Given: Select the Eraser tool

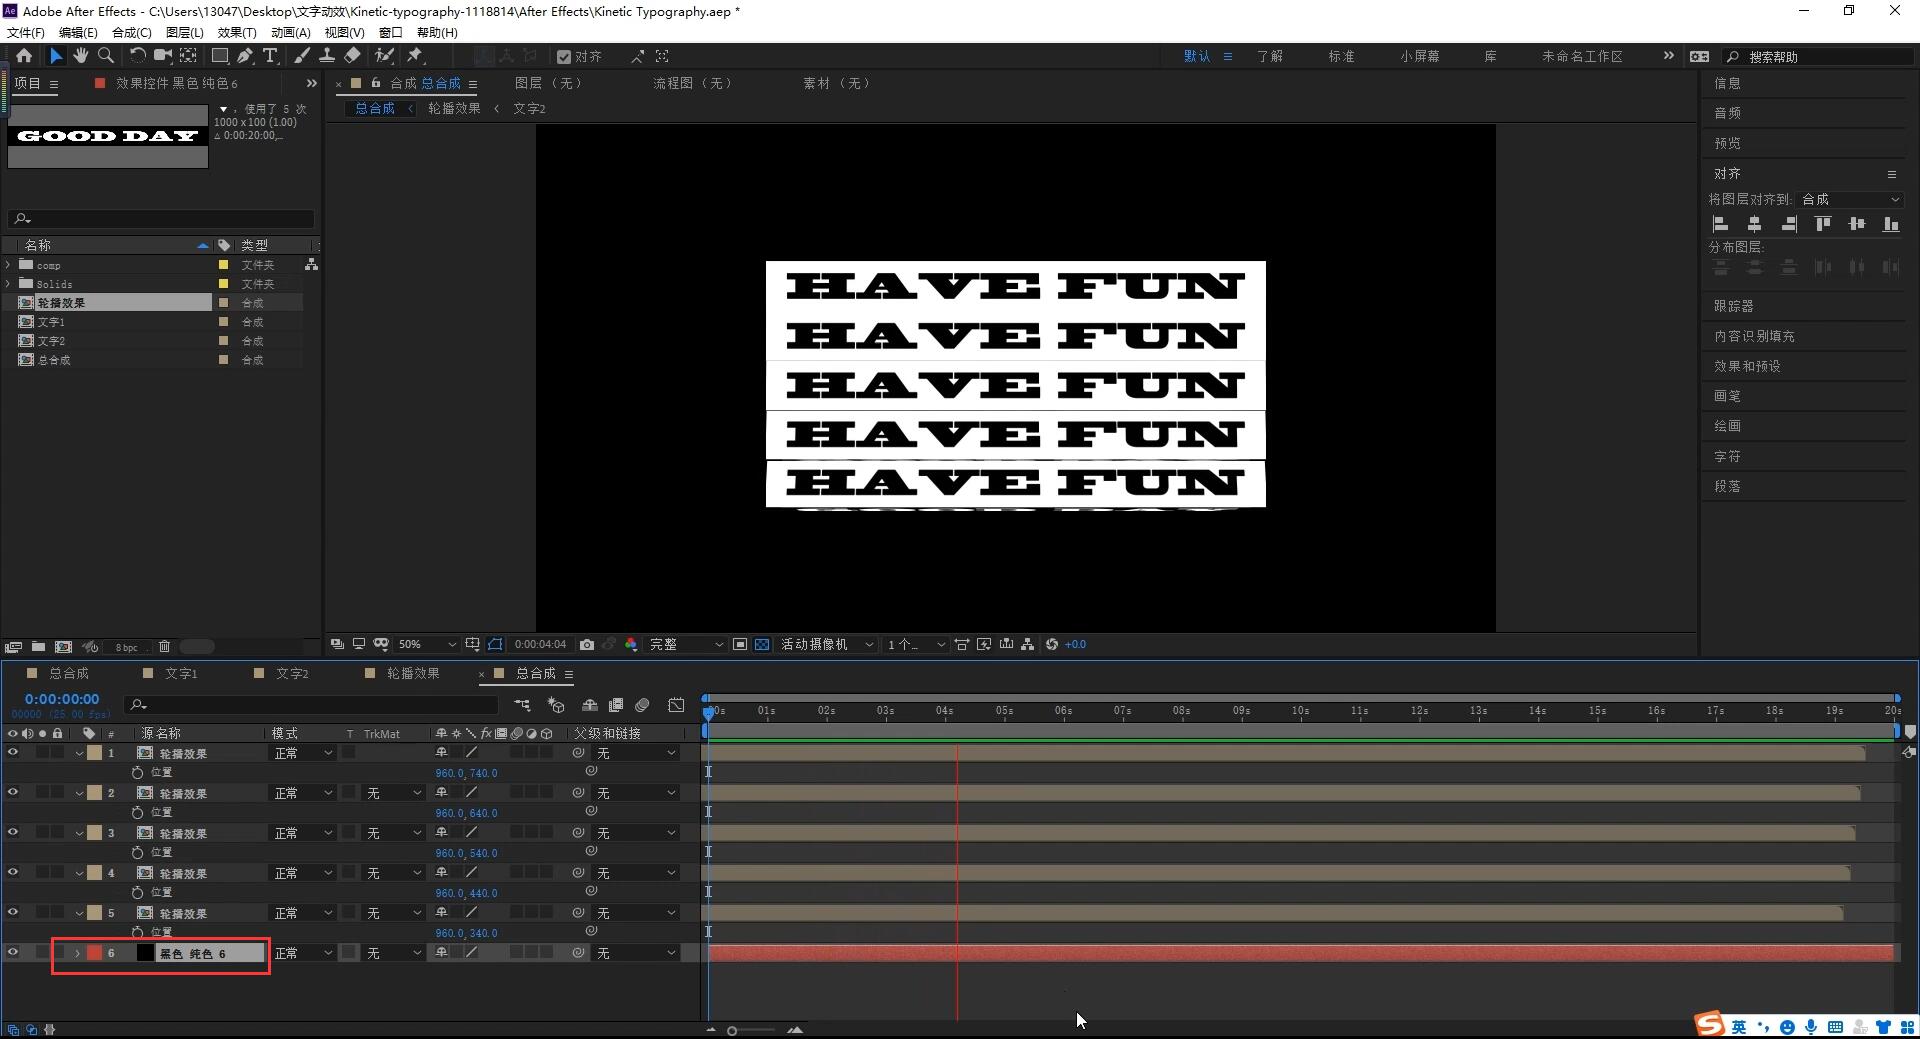Looking at the screenshot, I should [x=352, y=56].
